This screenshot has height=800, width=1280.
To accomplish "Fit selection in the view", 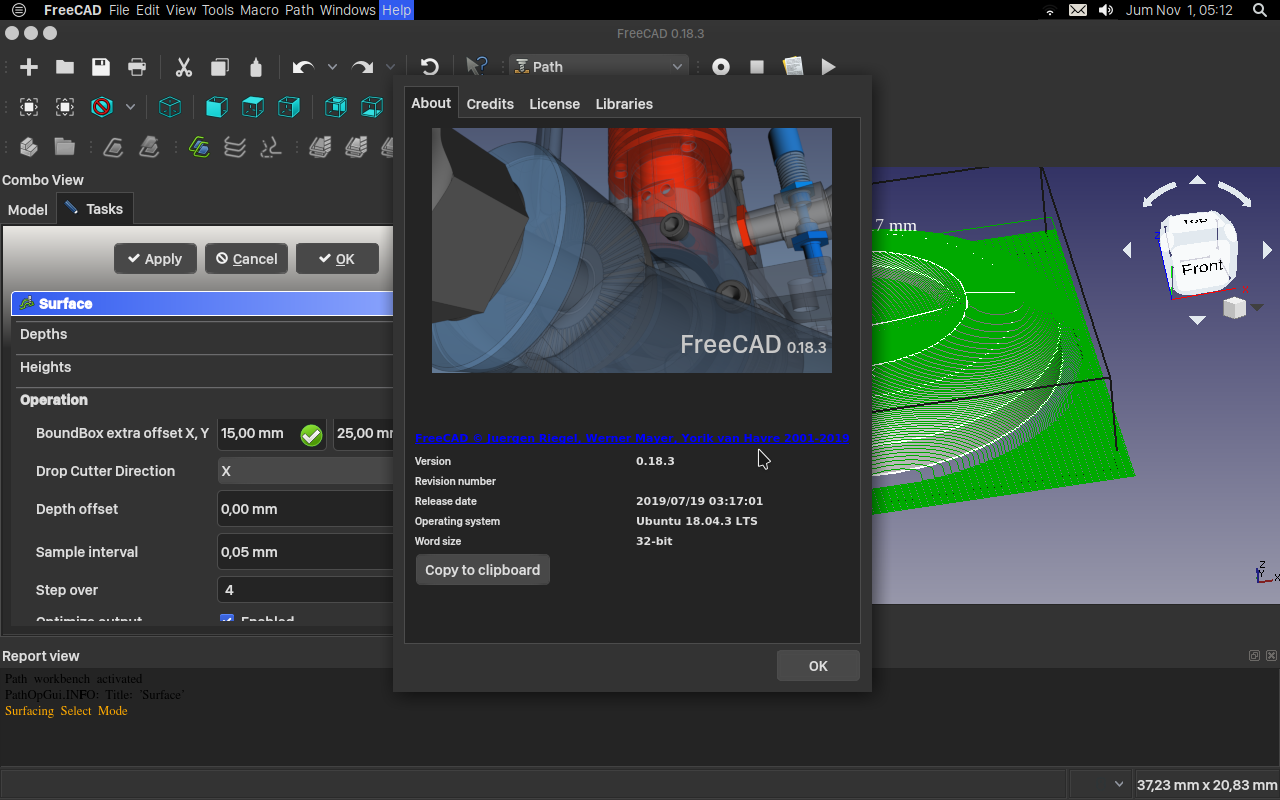I will 65,107.
